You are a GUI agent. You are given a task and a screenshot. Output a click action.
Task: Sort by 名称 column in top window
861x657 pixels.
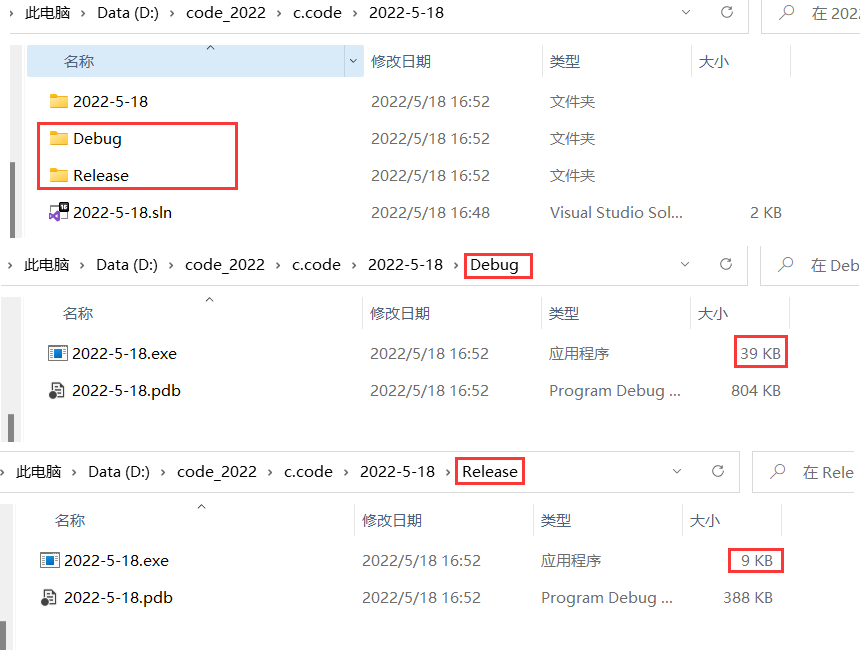click(186, 61)
